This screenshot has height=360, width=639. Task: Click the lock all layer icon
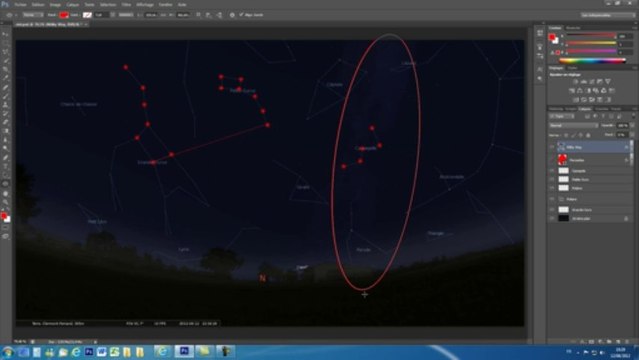[x=588, y=135]
